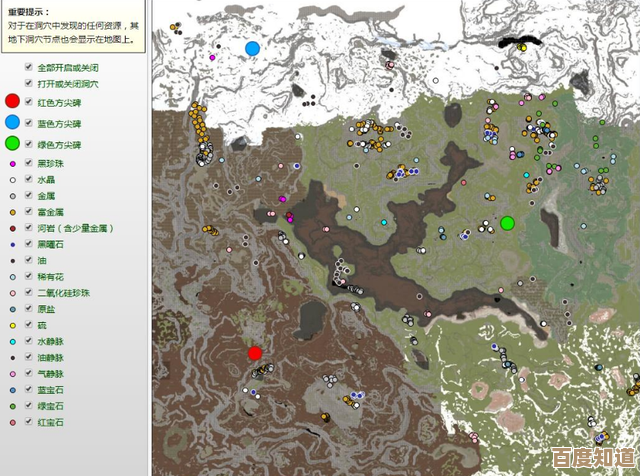Click the magenta 黑珍珠 legend dot
This screenshot has width=640, height=476.
coord(12,163)
